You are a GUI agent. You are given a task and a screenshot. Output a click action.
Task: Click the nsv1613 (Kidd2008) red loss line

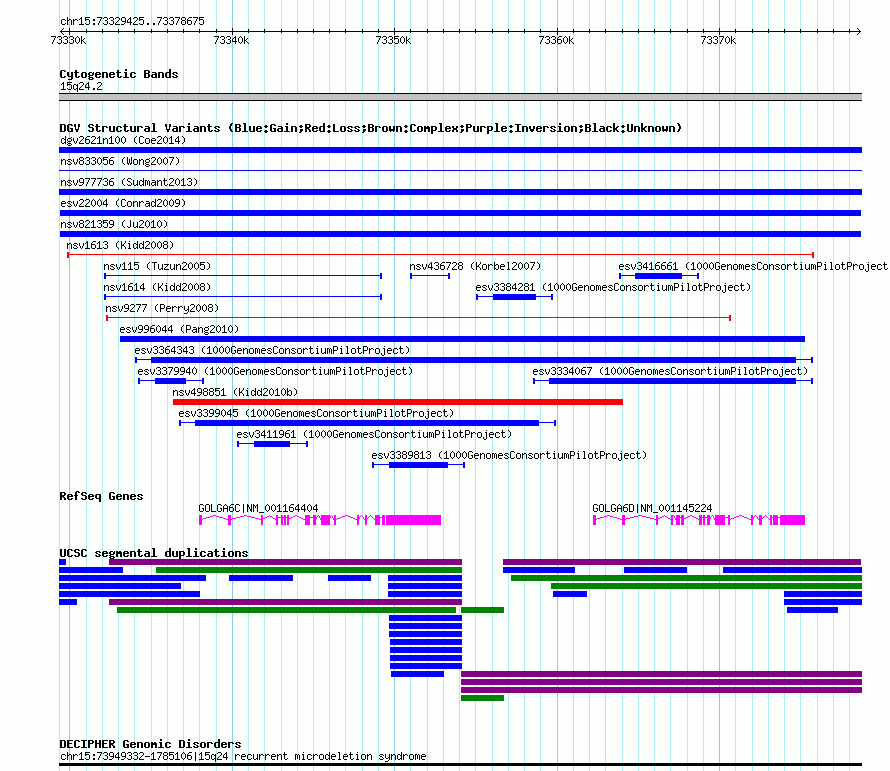click(440, 255)
